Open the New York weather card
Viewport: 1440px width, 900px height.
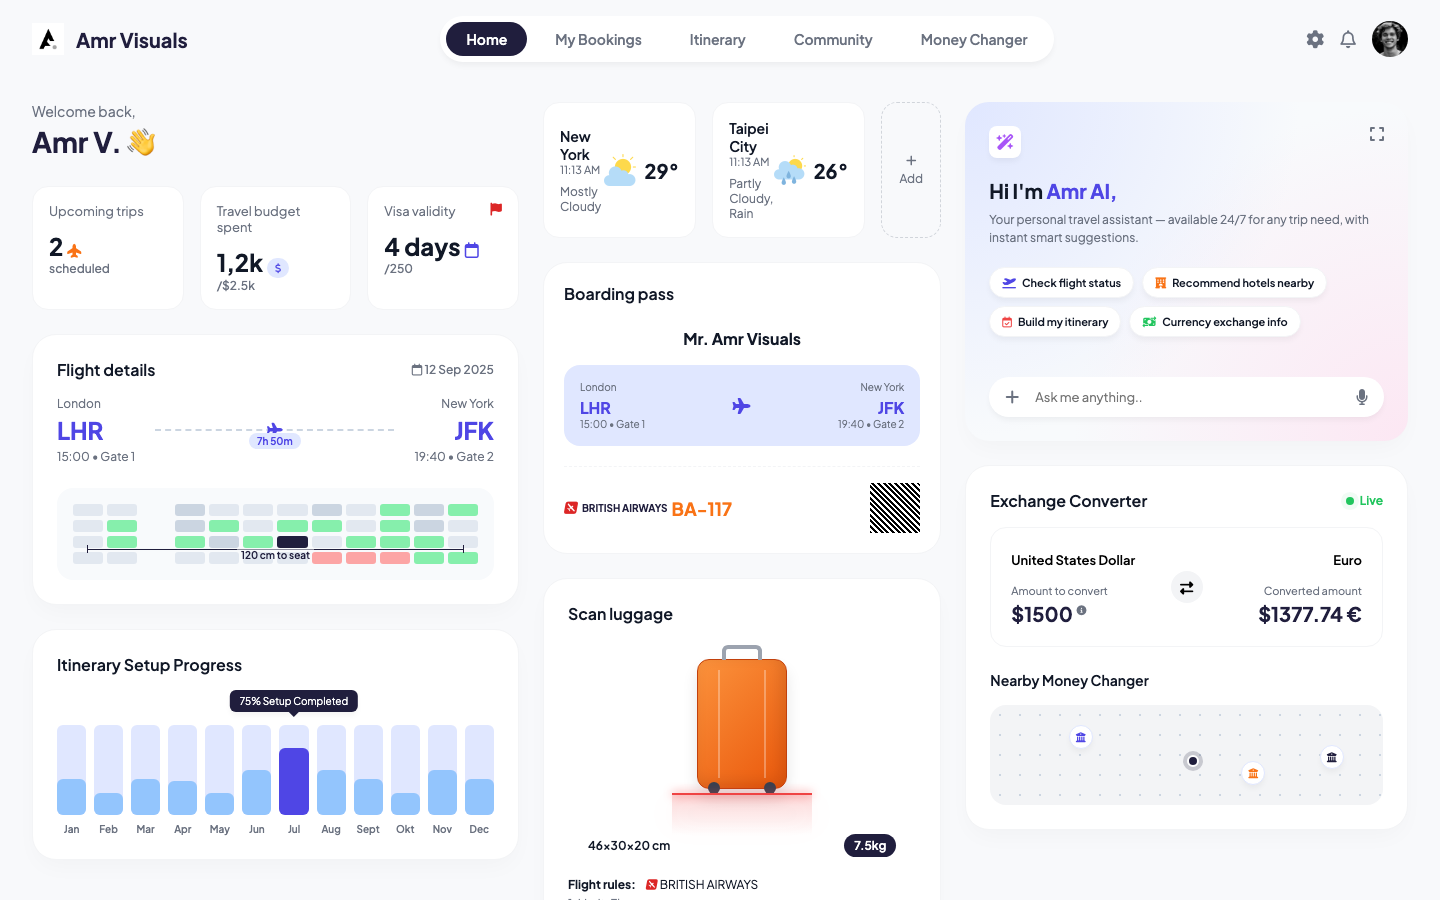point(620,170)
